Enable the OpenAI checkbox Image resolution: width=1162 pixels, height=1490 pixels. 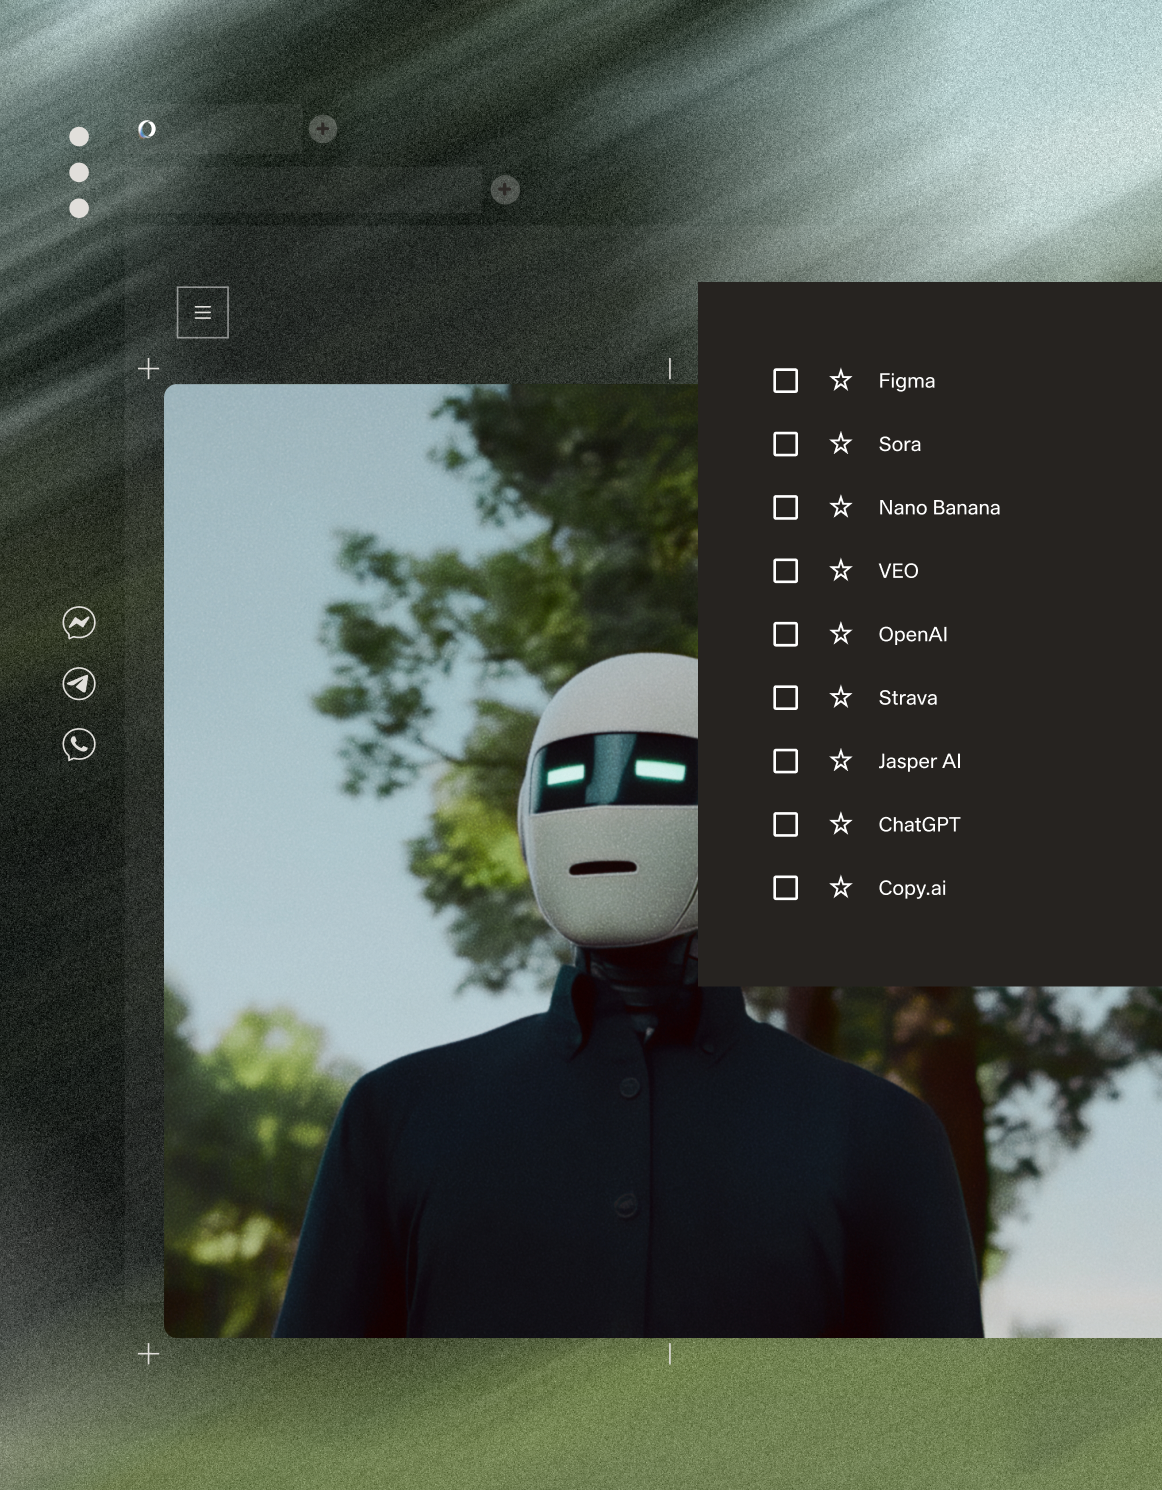[x=786, y=634]
